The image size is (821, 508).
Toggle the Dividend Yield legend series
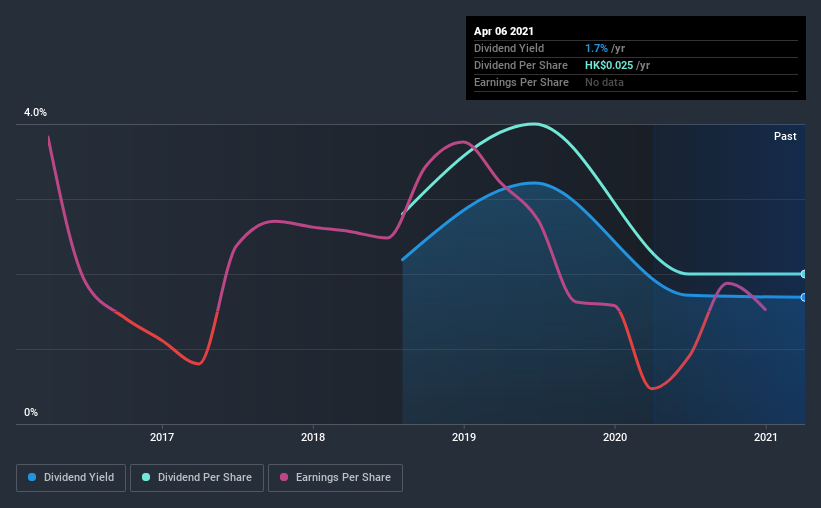(71, 478)
